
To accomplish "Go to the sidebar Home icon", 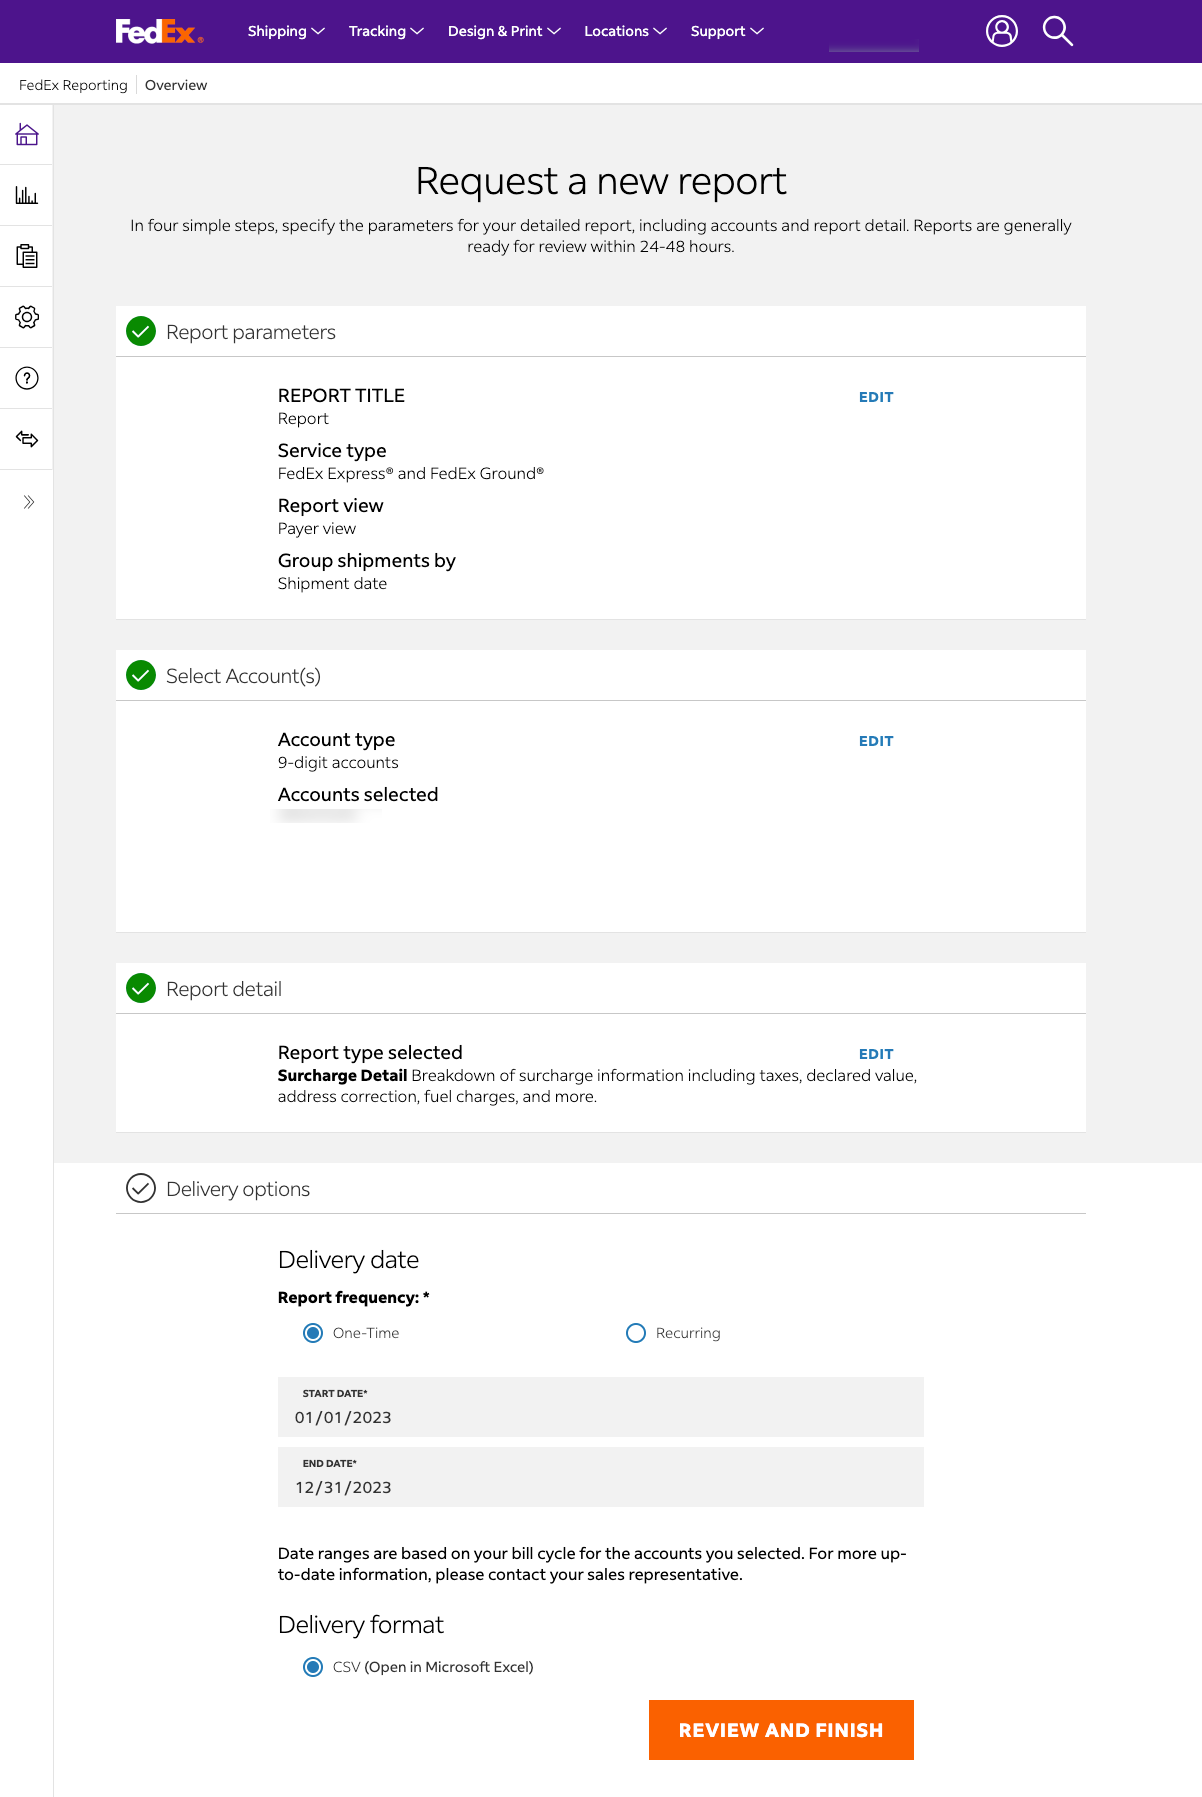I will tap(27, 134).
